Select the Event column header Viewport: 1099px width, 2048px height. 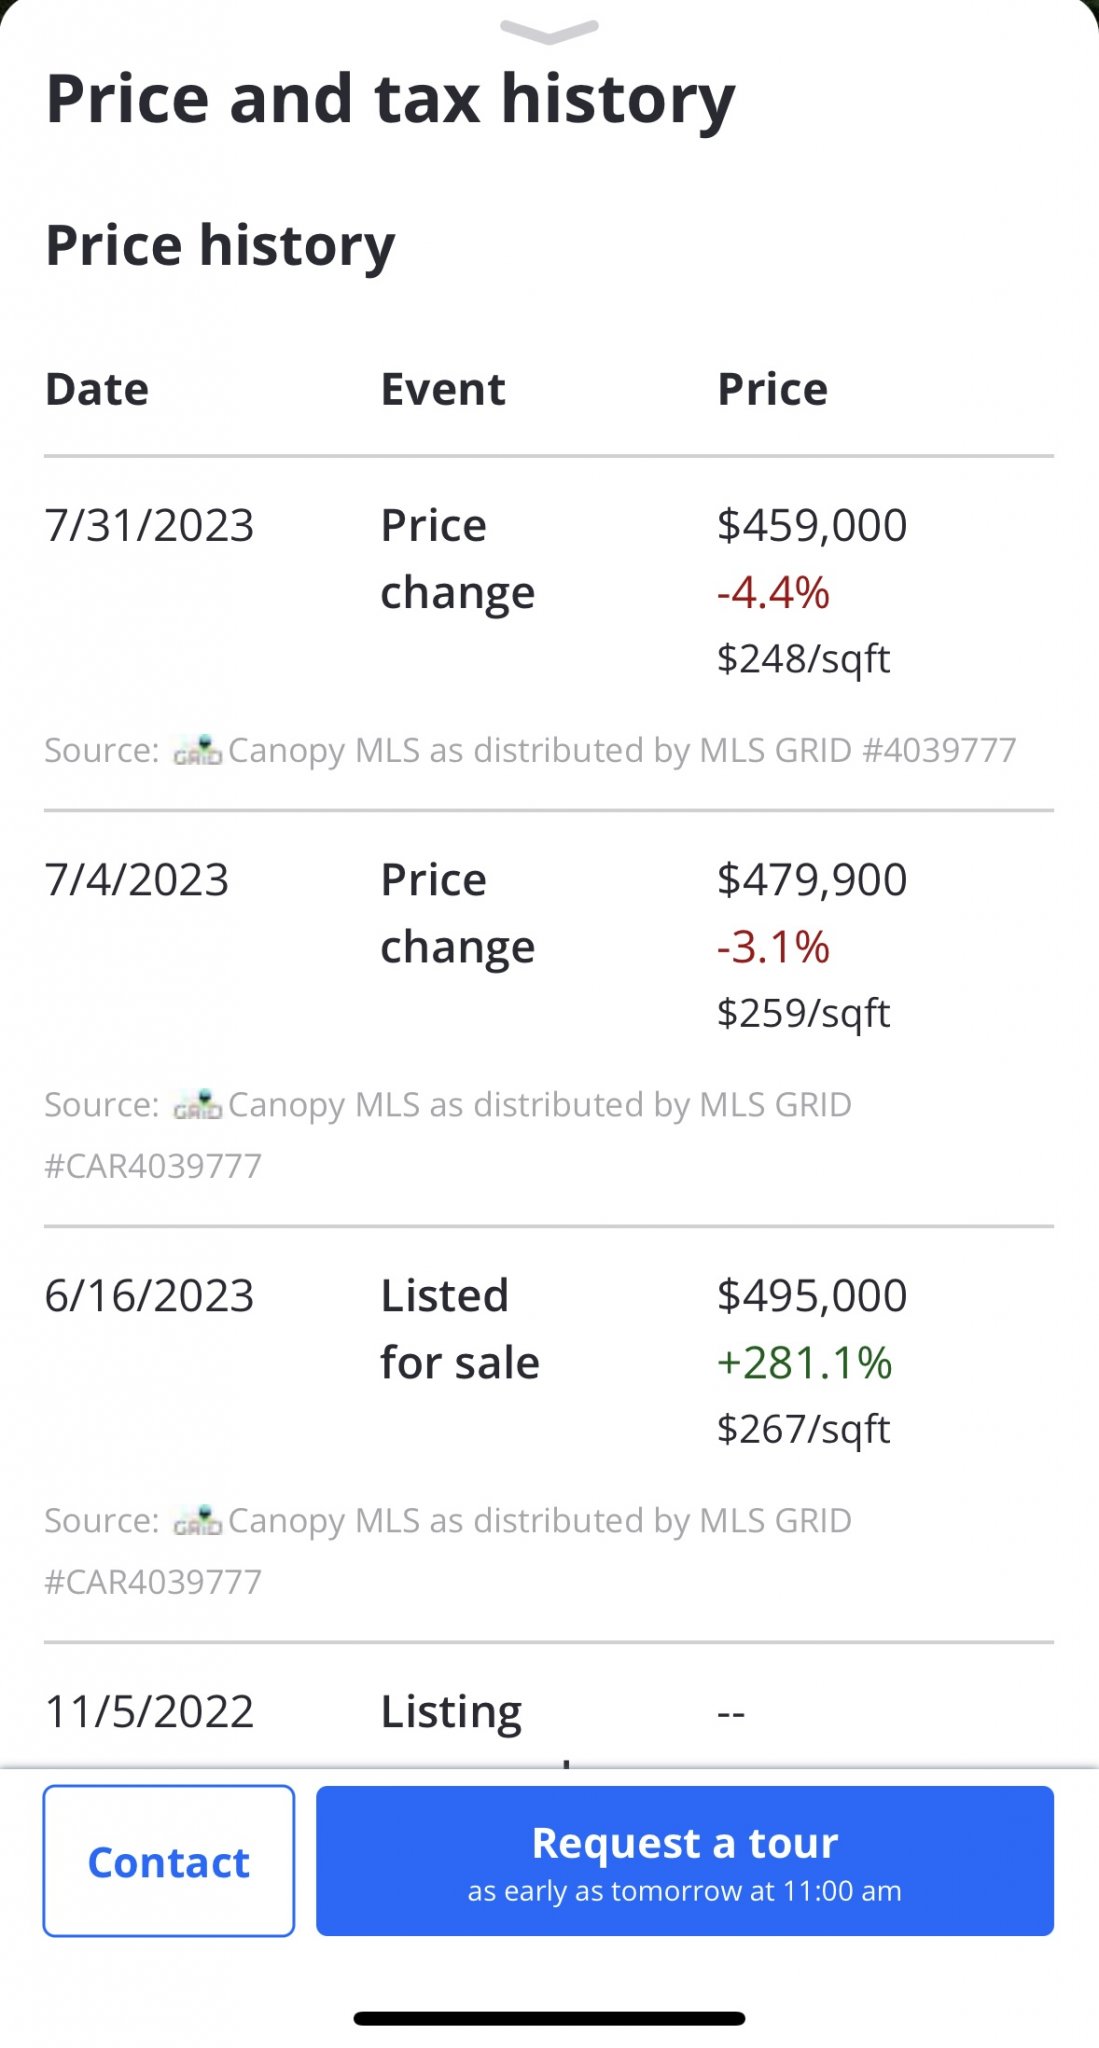pos(443,389)
